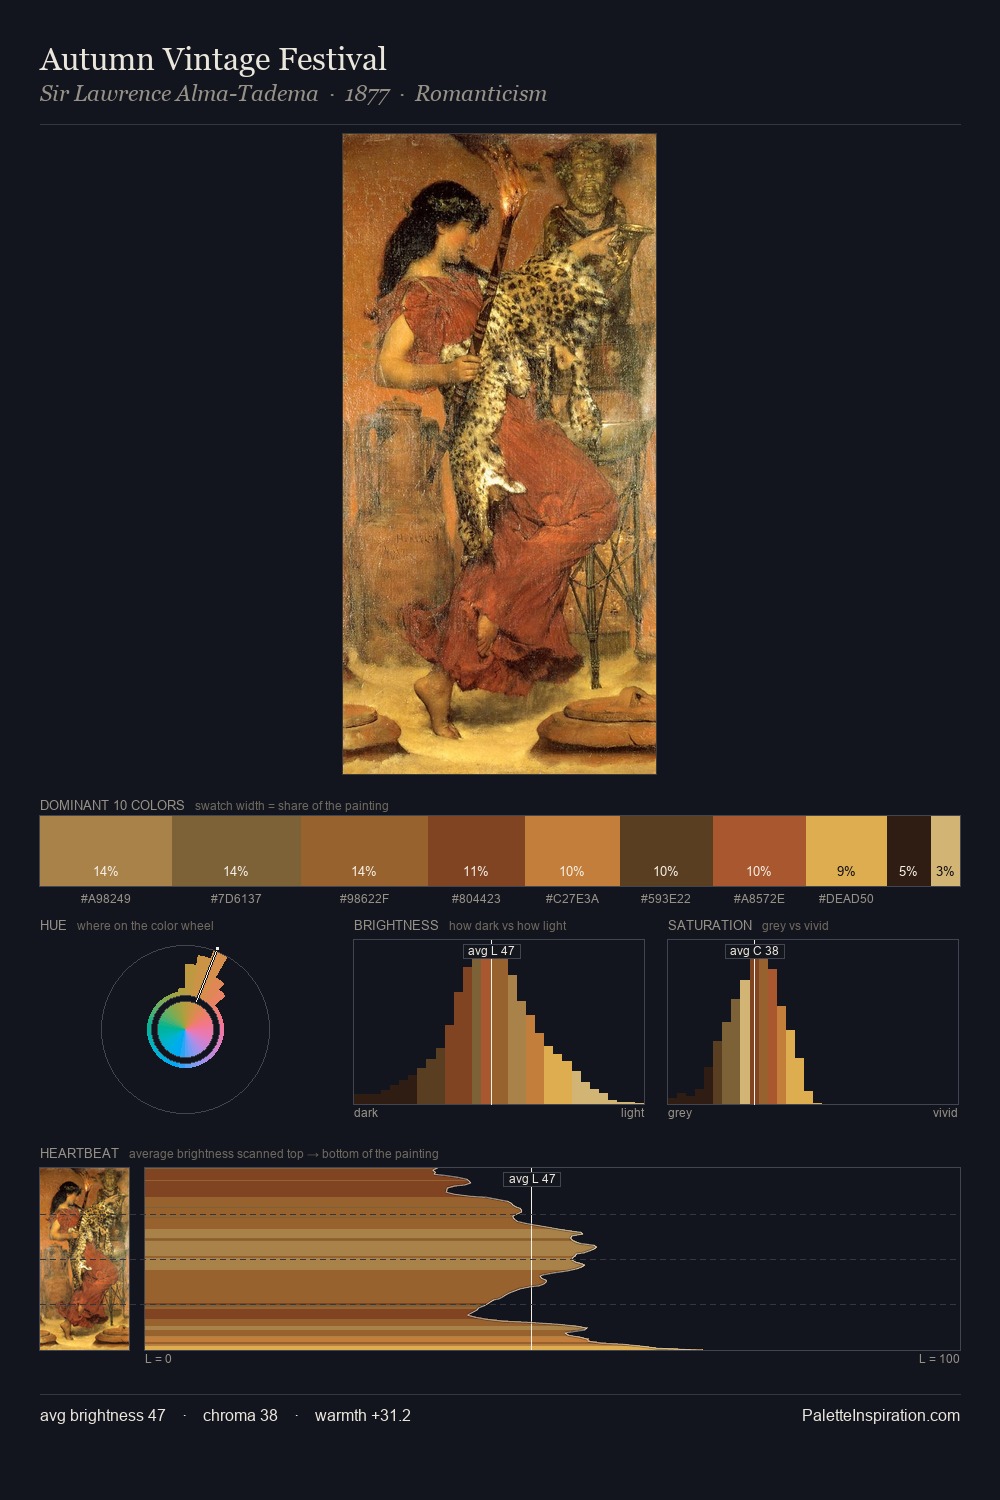Select the #A8572E color swatch
1000x1500 pixels.
point(759,851)
